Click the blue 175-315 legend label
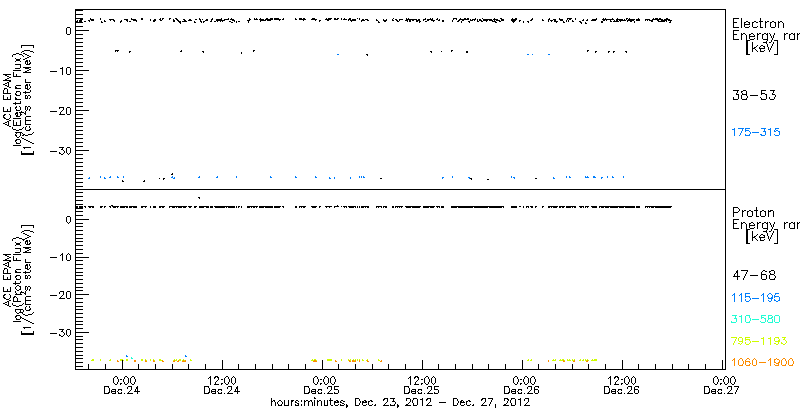The width and height of the screenshot is (800, 410). coord(756,133)
